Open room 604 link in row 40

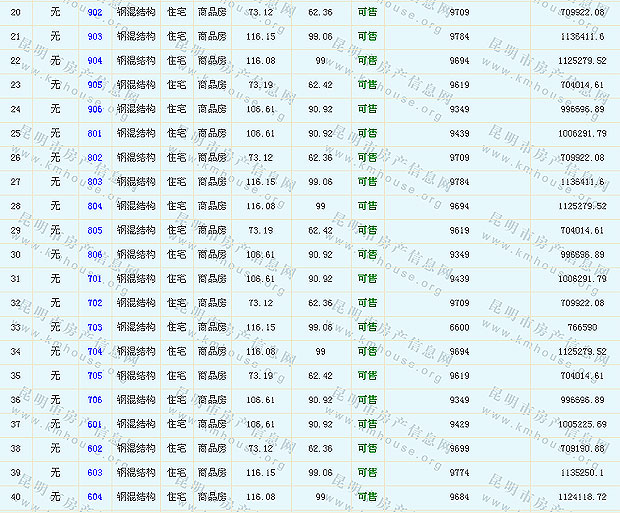95,497
